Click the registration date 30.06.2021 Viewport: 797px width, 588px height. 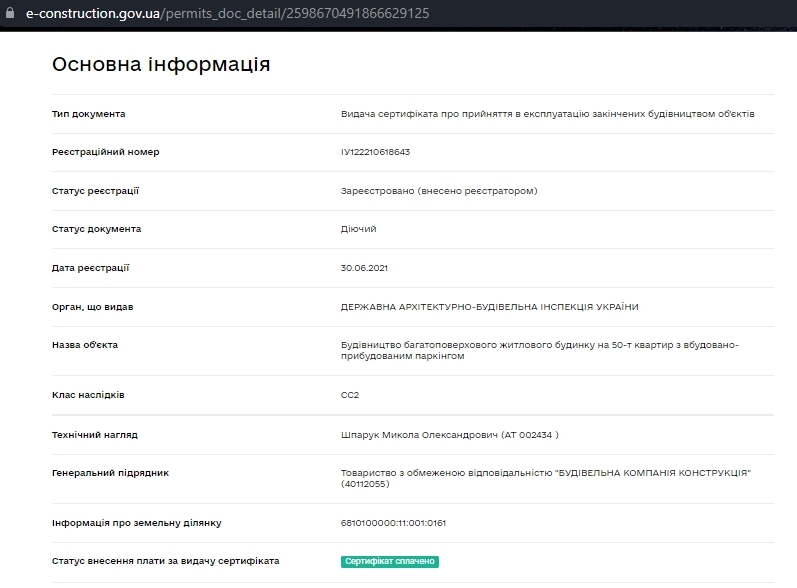coord(364,268)
